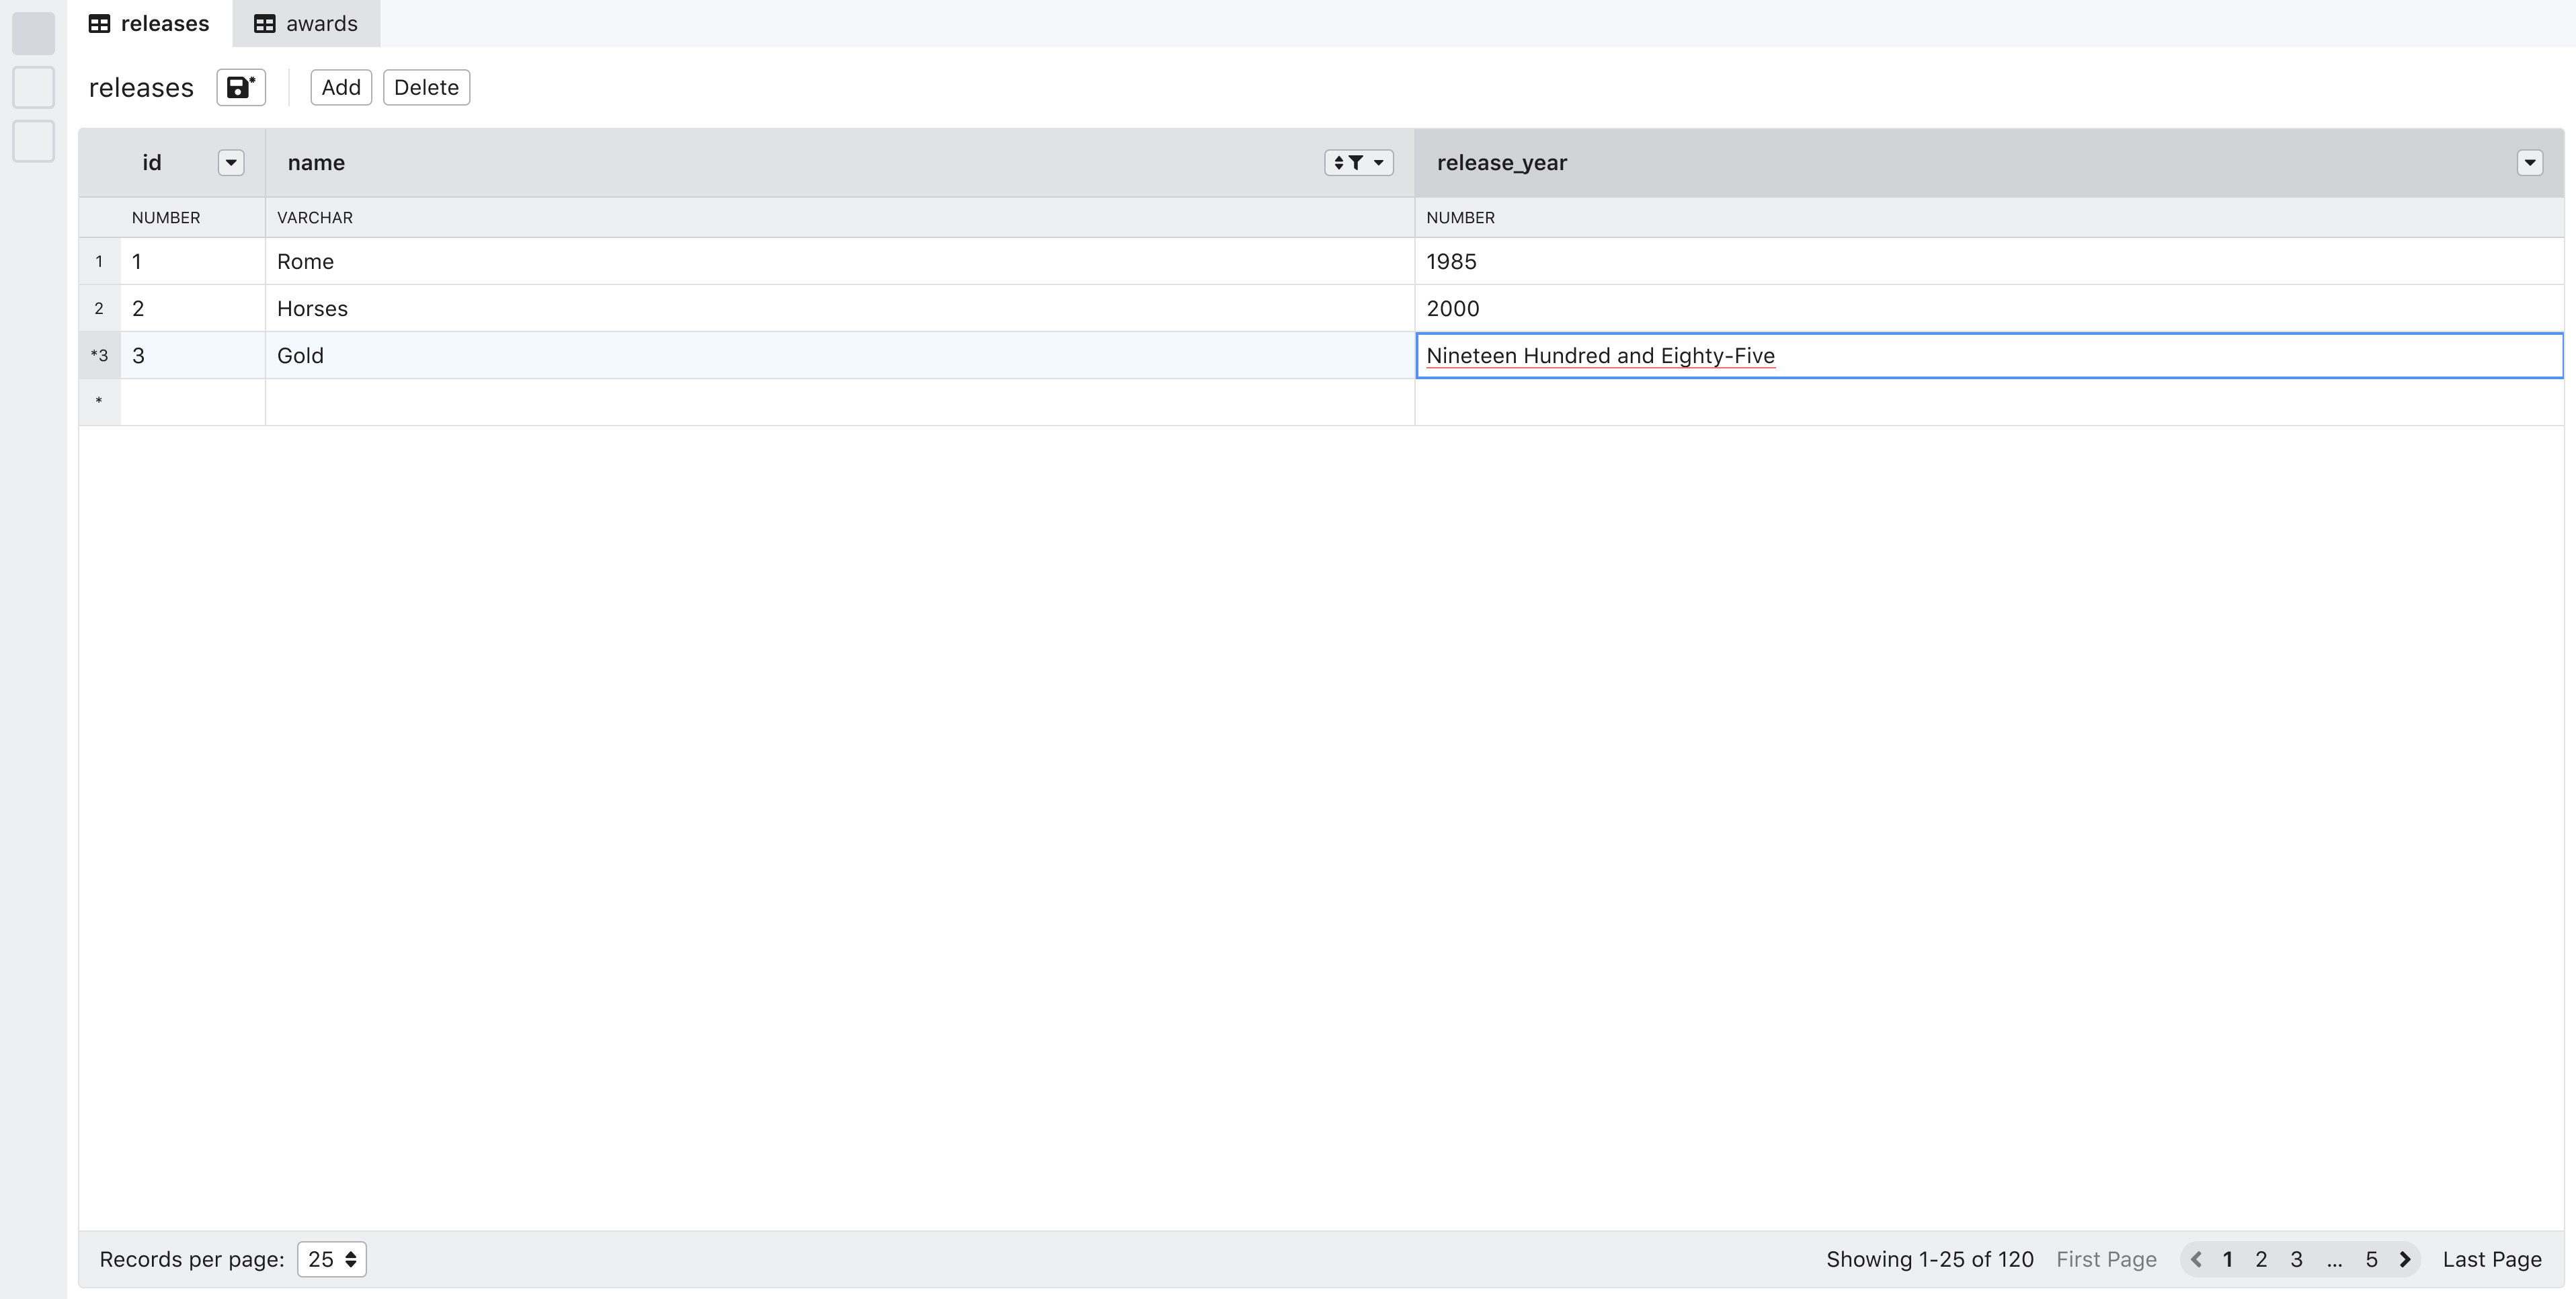Change records per page selector
Screen dimensions: 2576x1299
[332, 1259]
